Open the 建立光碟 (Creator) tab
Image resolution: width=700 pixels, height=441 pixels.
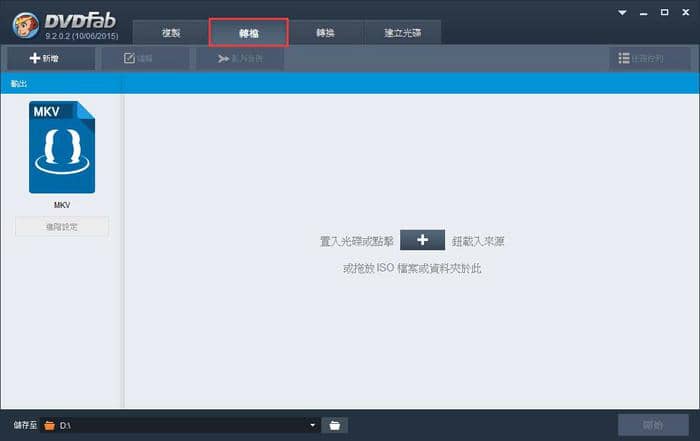pyautogui.click(x=403, y=33)
